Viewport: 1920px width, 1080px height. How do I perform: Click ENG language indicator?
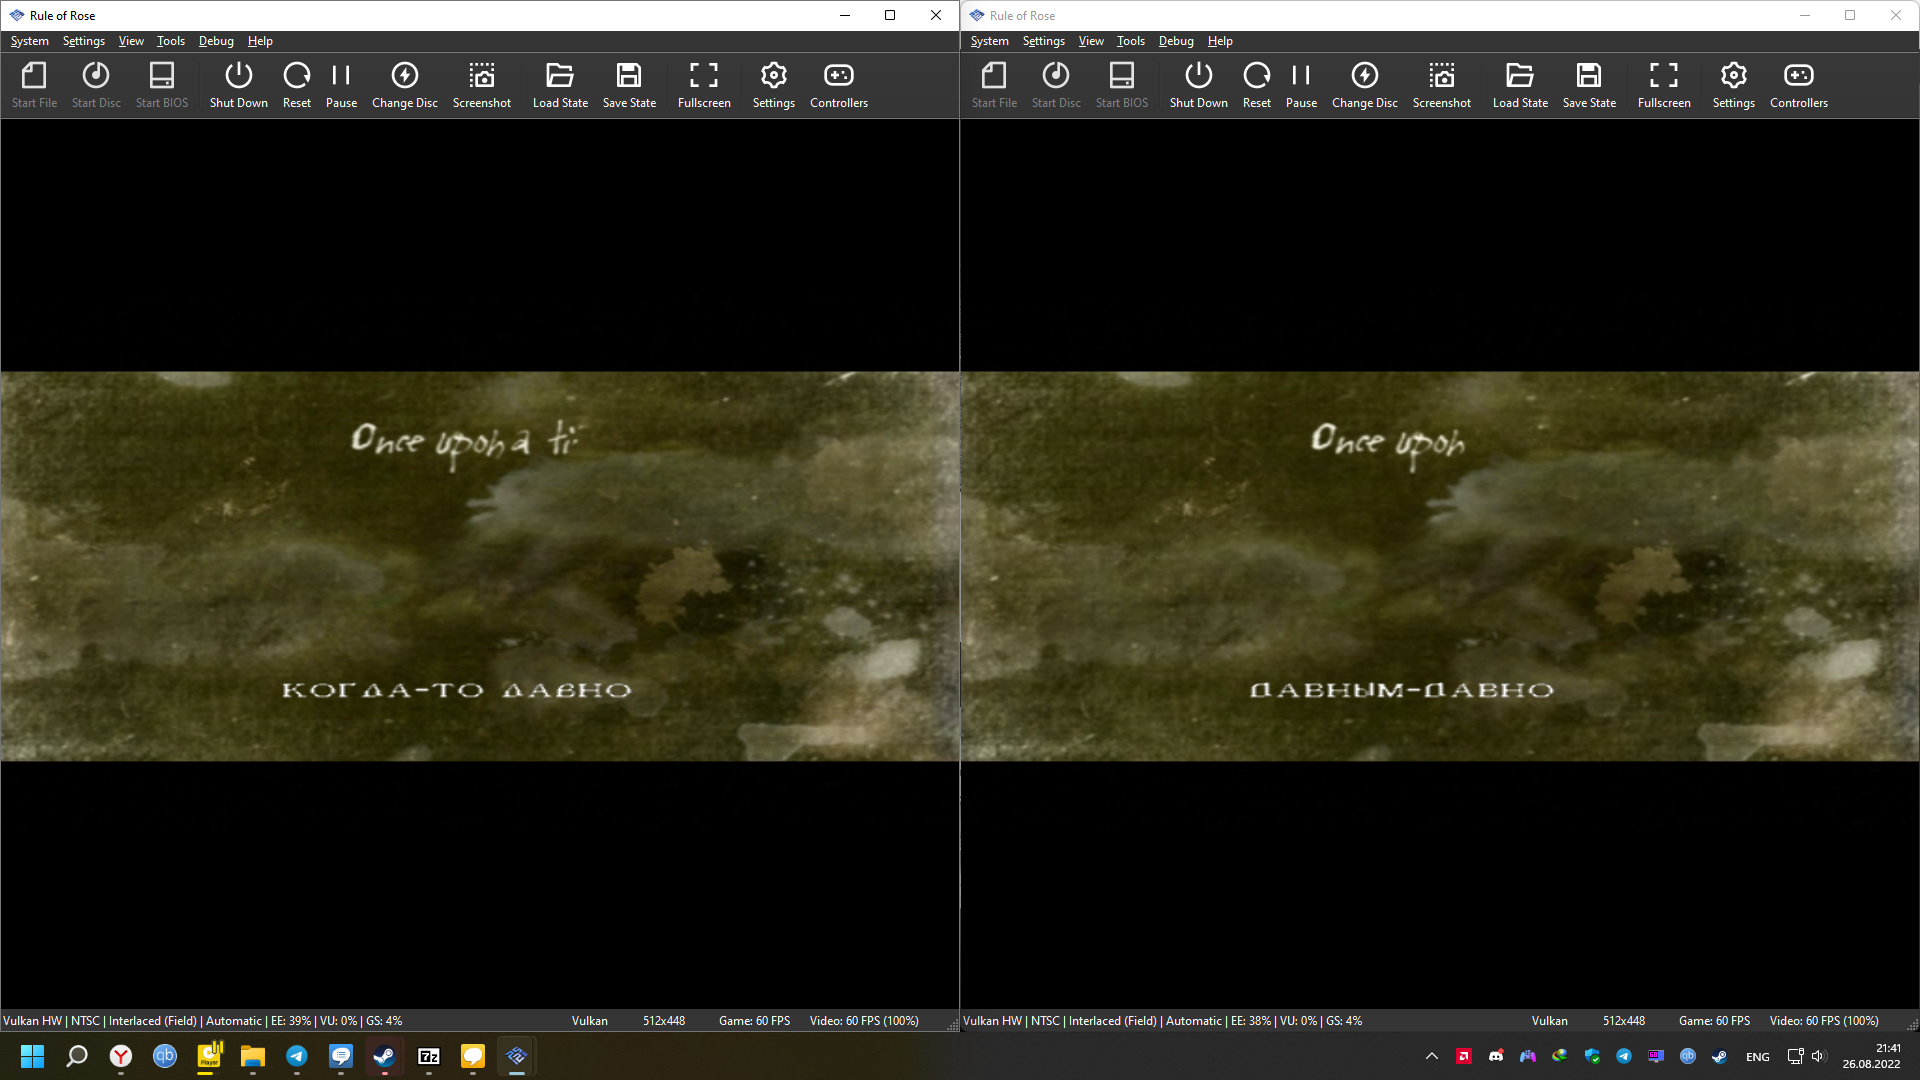pyautogui.click(x=1758, y=1057)
